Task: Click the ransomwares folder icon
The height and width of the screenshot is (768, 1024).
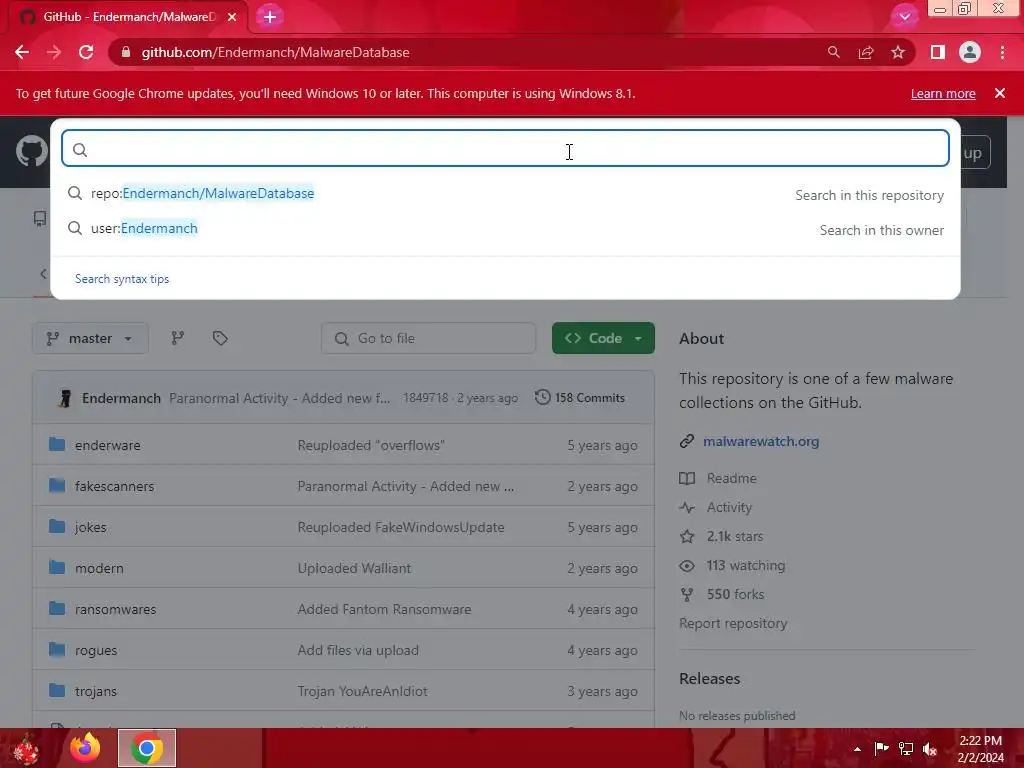Action: pyautogui.click(x=57, y=609)
